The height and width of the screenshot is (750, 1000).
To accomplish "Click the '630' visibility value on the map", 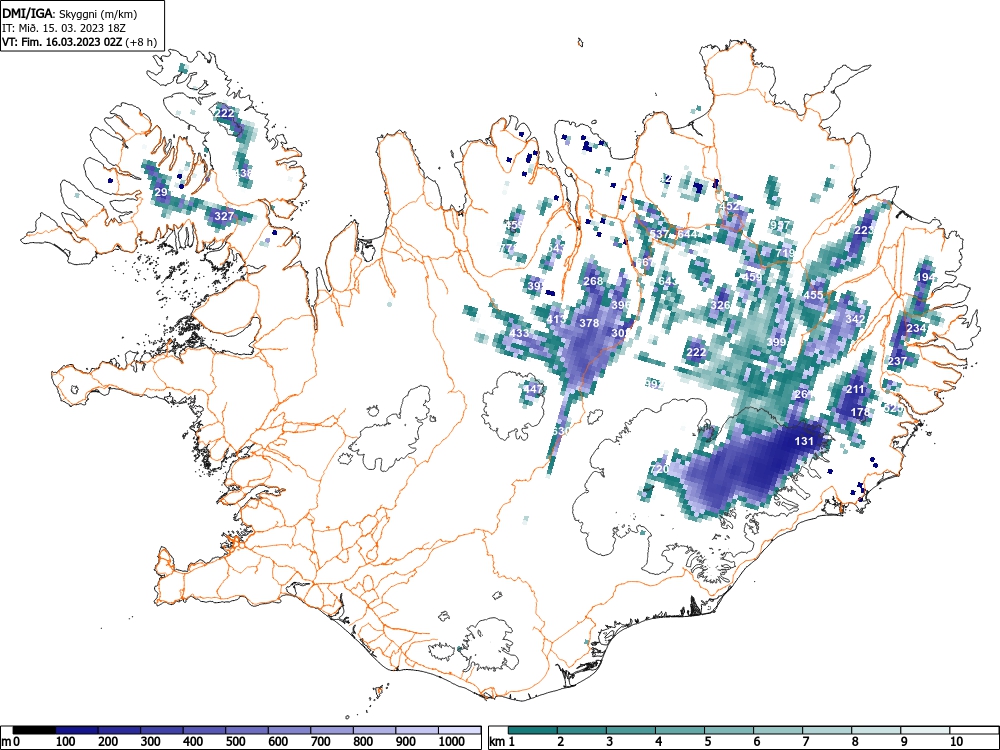I will [561, 431].
